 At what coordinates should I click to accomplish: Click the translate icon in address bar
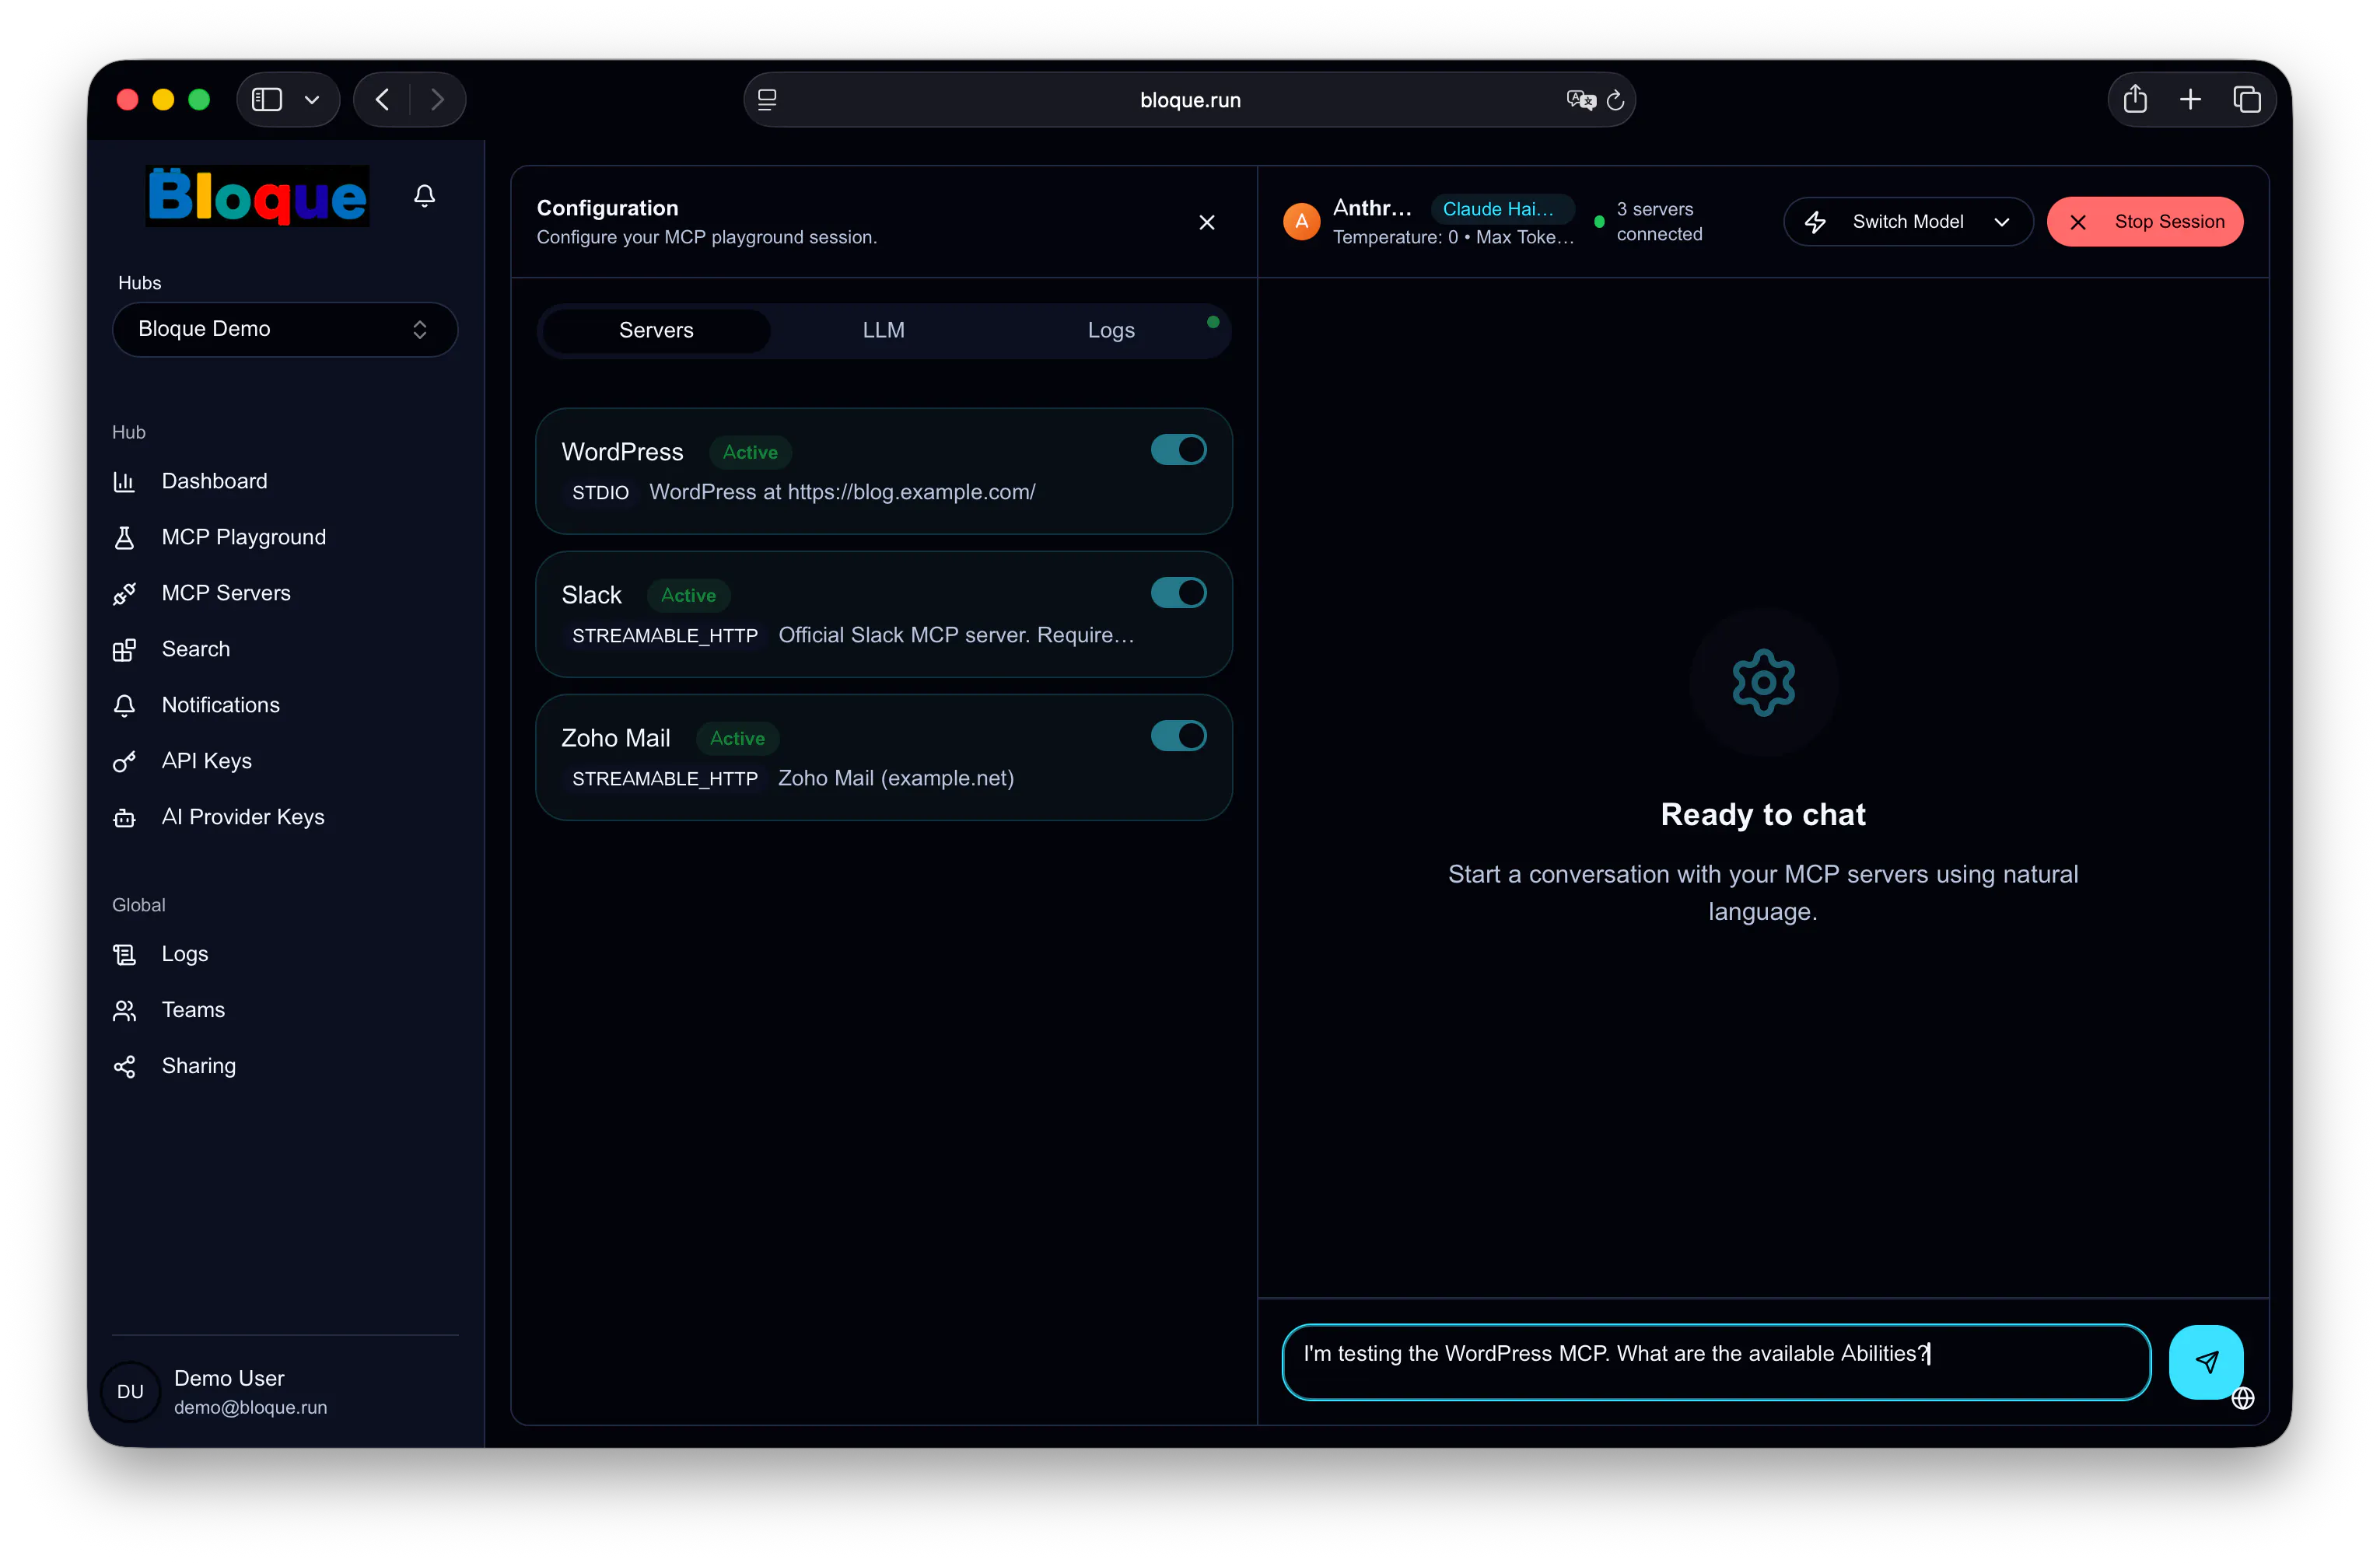[x=1580, y=100]
